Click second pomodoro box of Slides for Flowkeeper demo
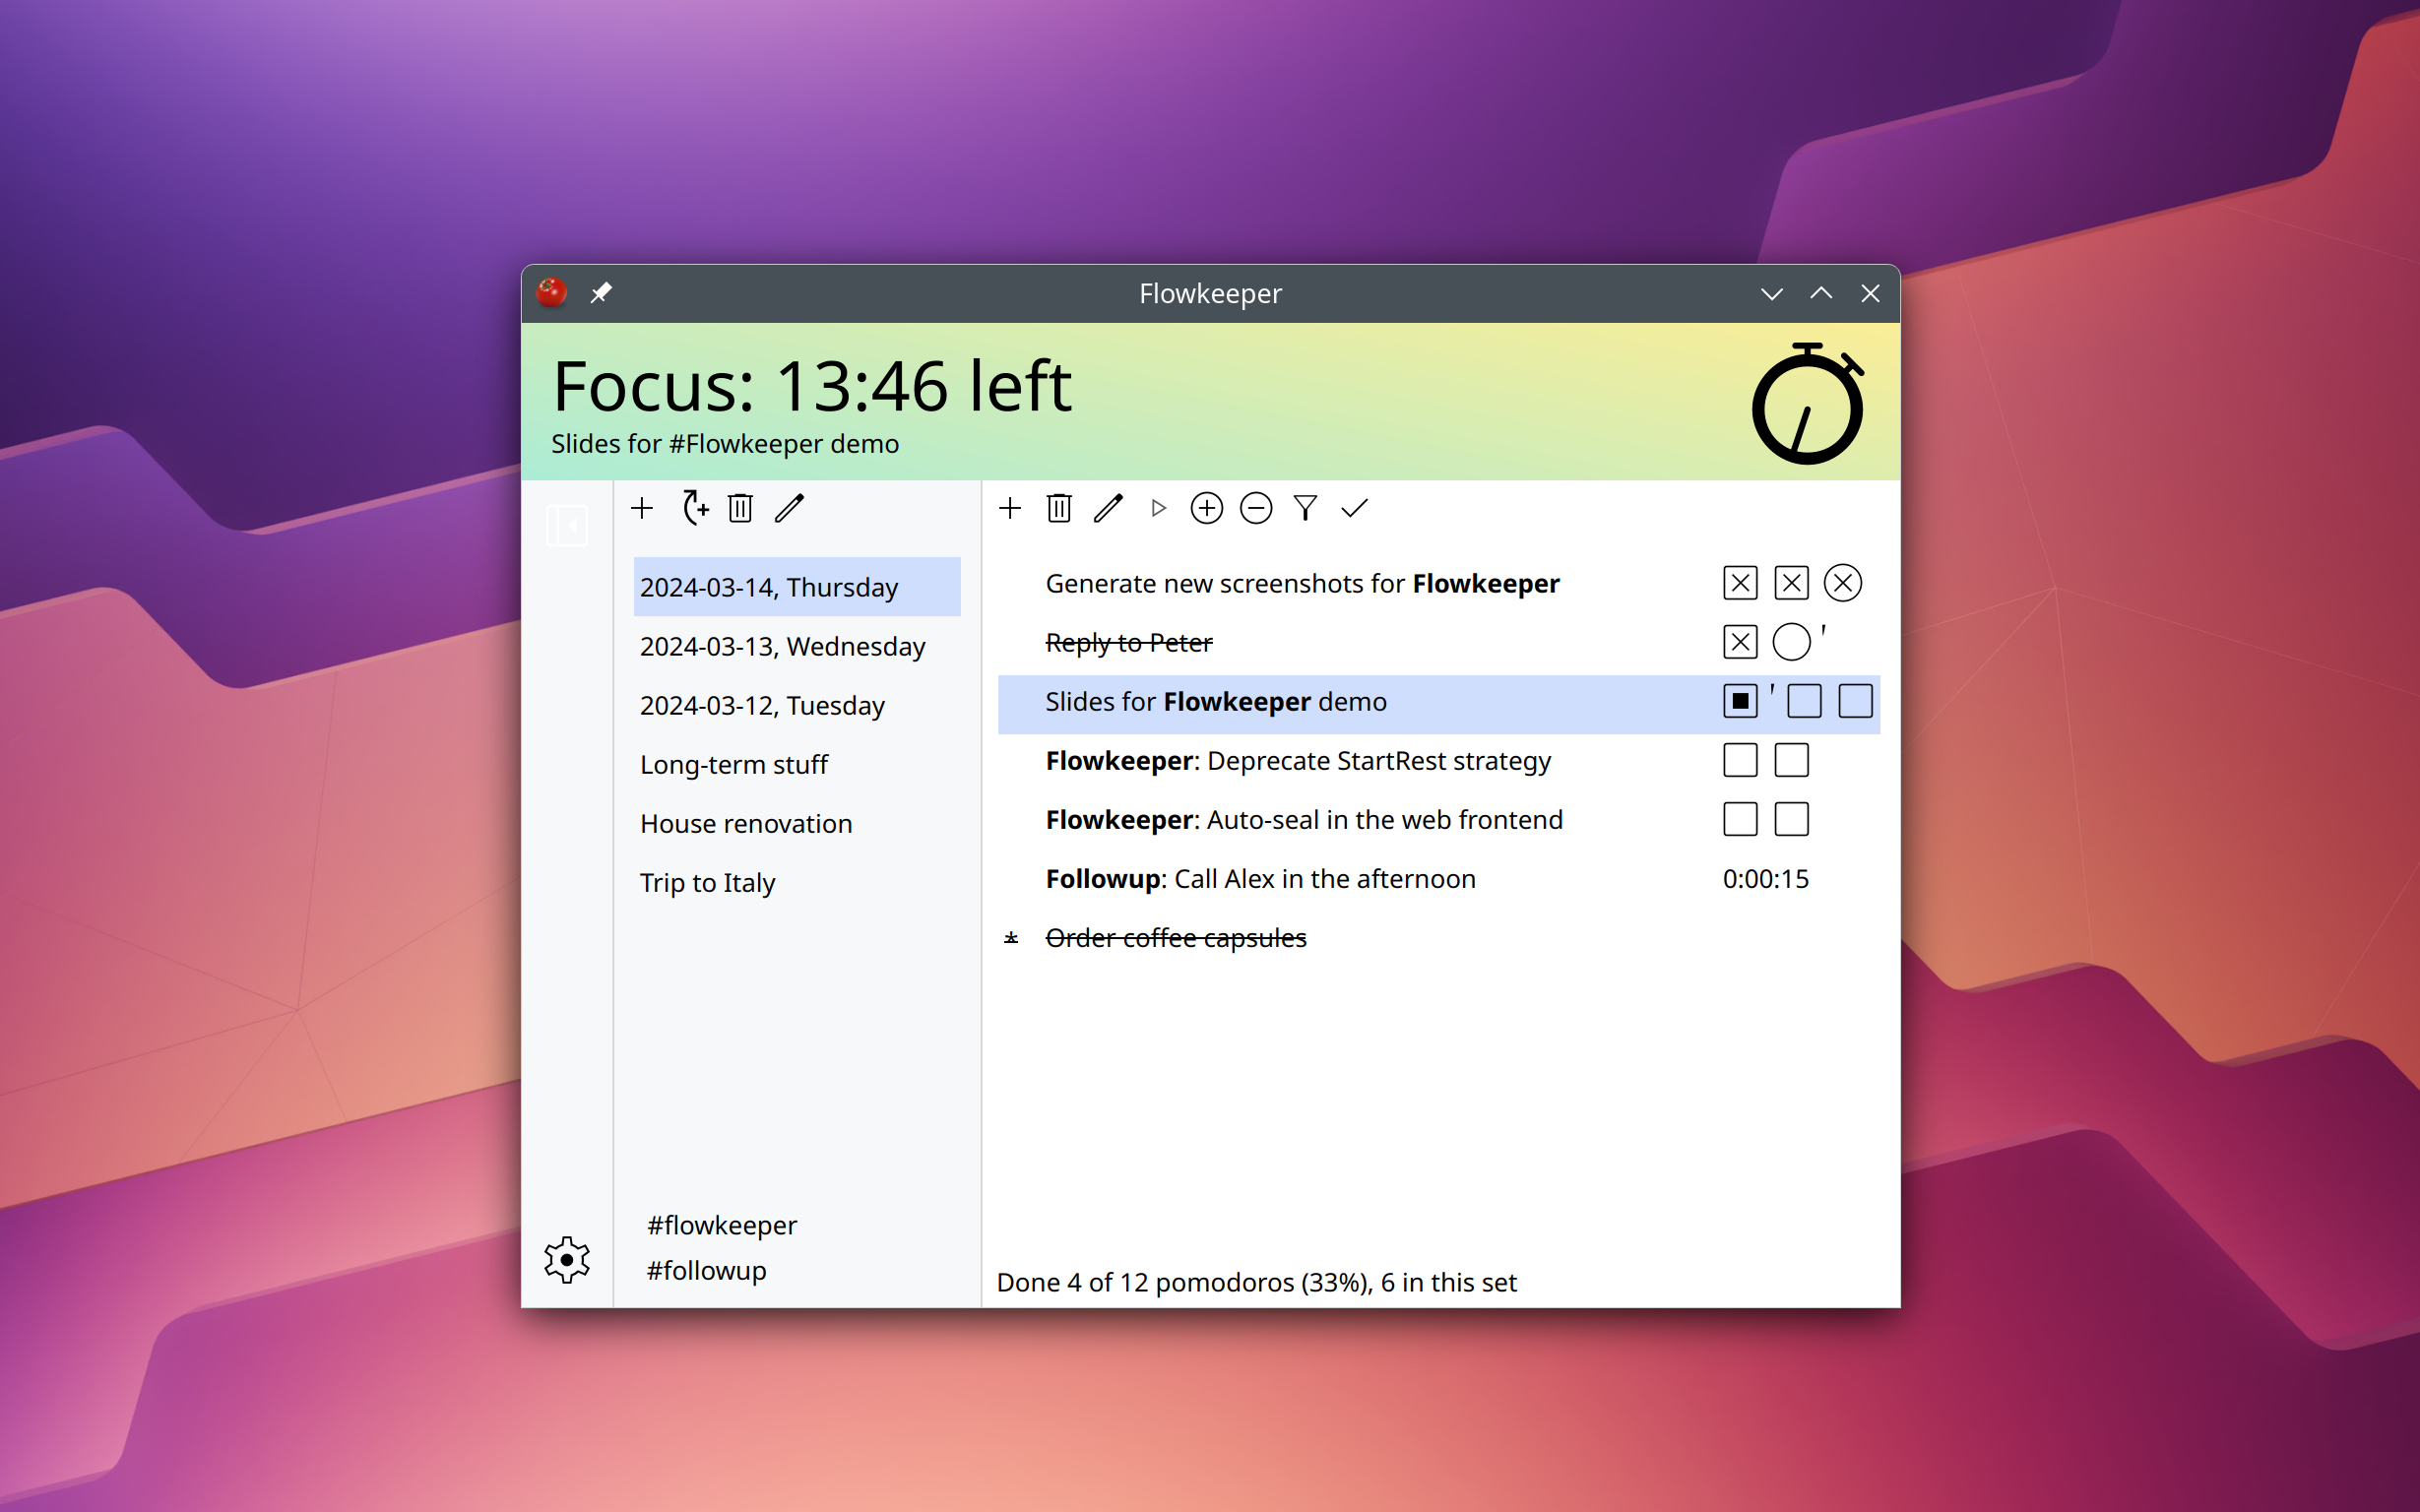This screenshot has height=1512, width=2420. pyautogui.click(x=1804, y=701)
